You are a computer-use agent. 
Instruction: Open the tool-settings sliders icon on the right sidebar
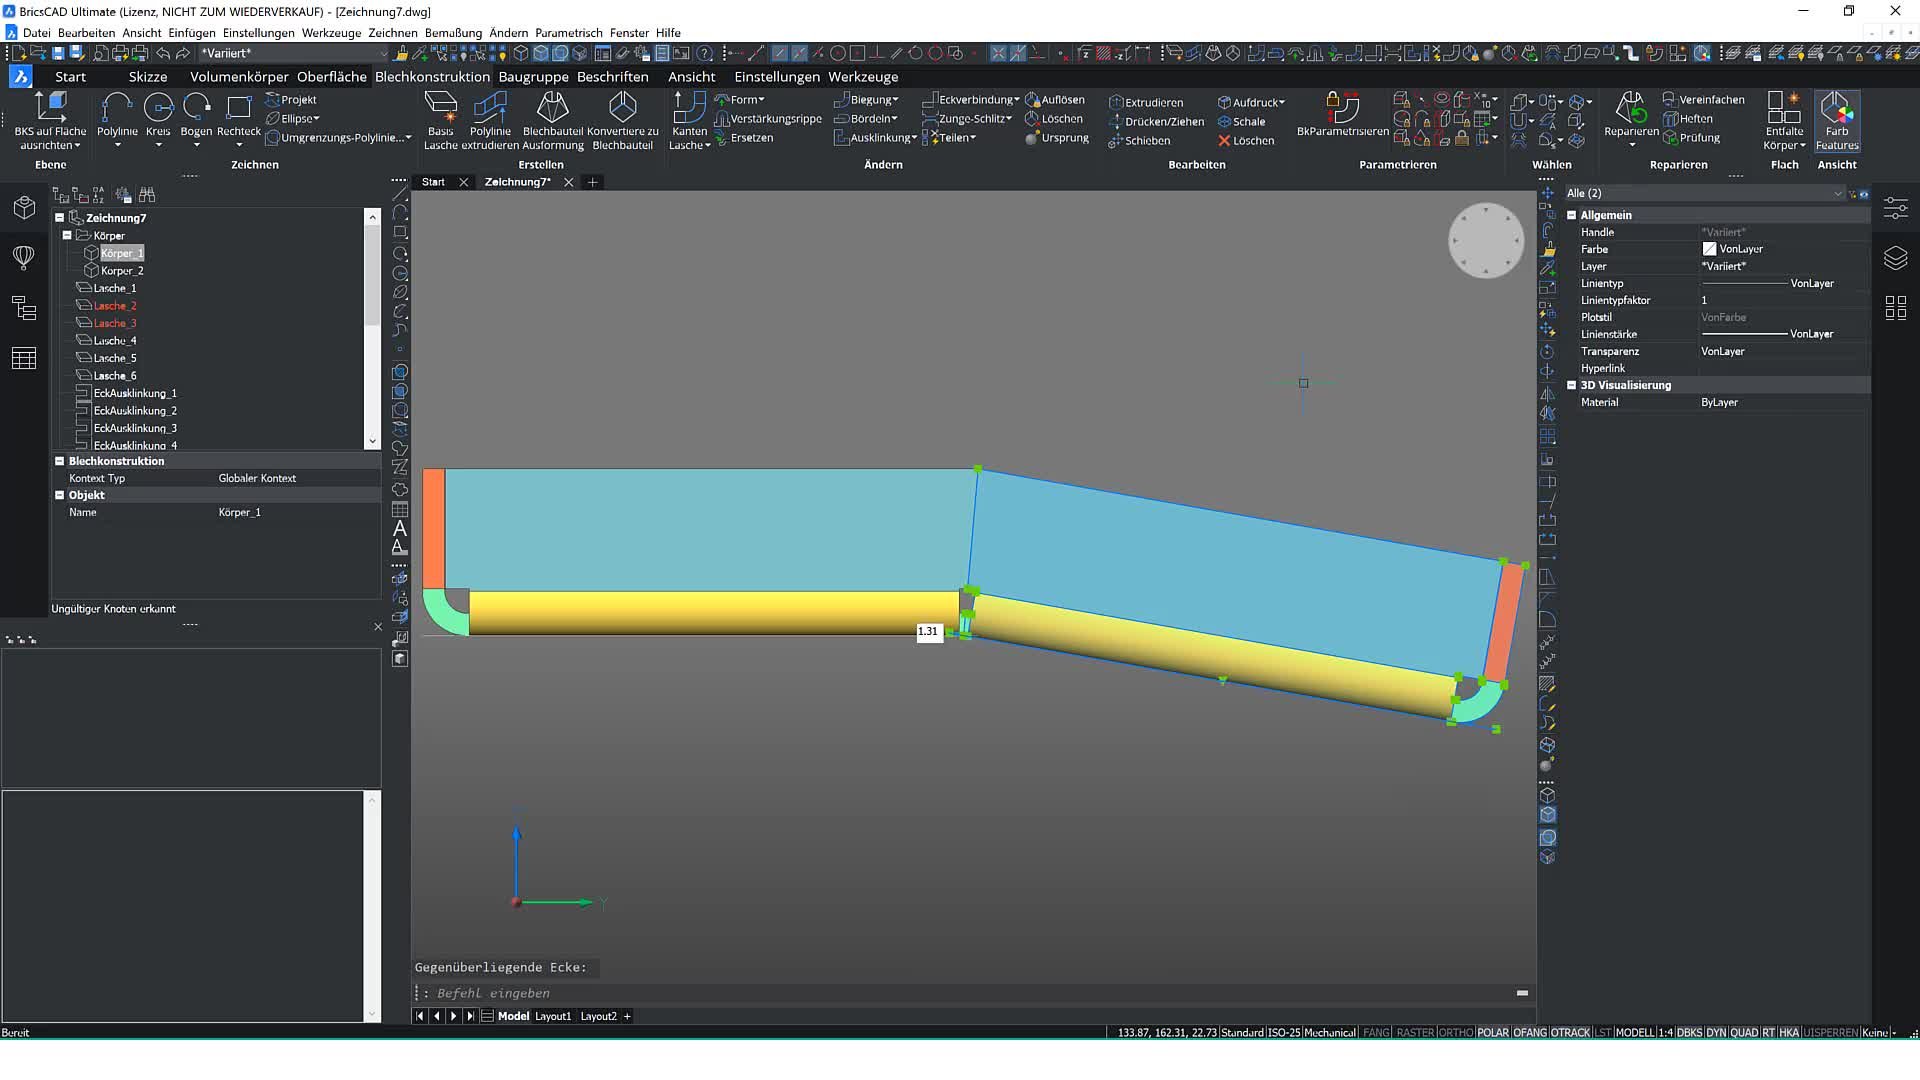(x=1895, y=208)
